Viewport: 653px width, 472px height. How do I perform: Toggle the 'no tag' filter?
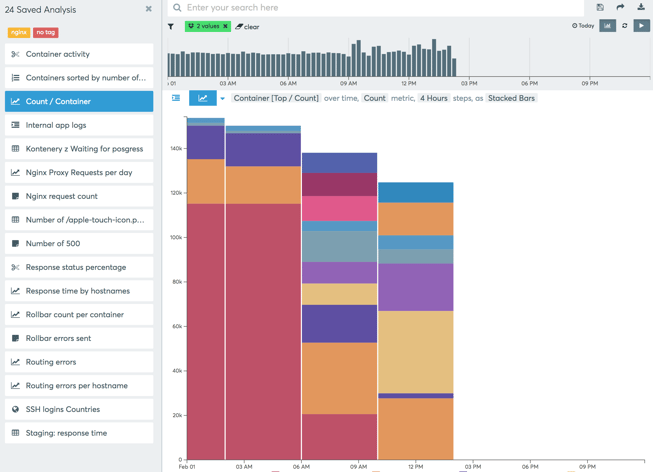46,33
